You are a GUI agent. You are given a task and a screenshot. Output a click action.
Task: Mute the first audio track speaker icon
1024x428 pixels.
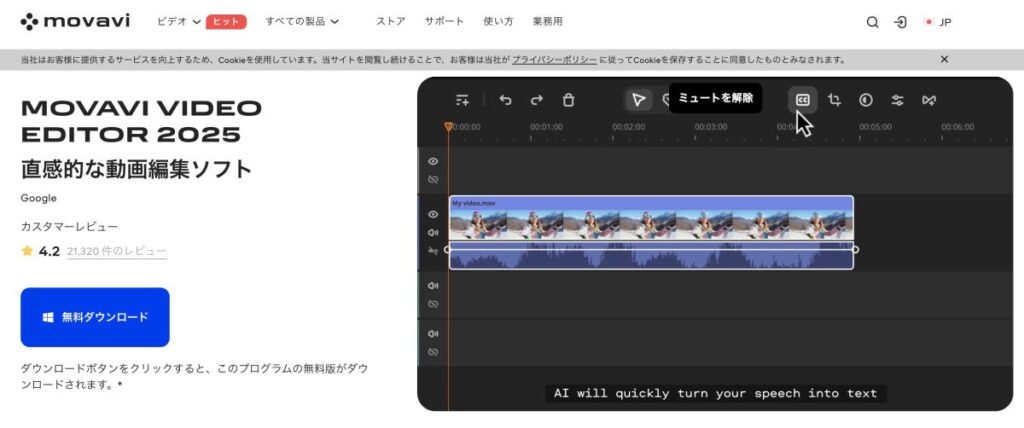click(432, 286)
